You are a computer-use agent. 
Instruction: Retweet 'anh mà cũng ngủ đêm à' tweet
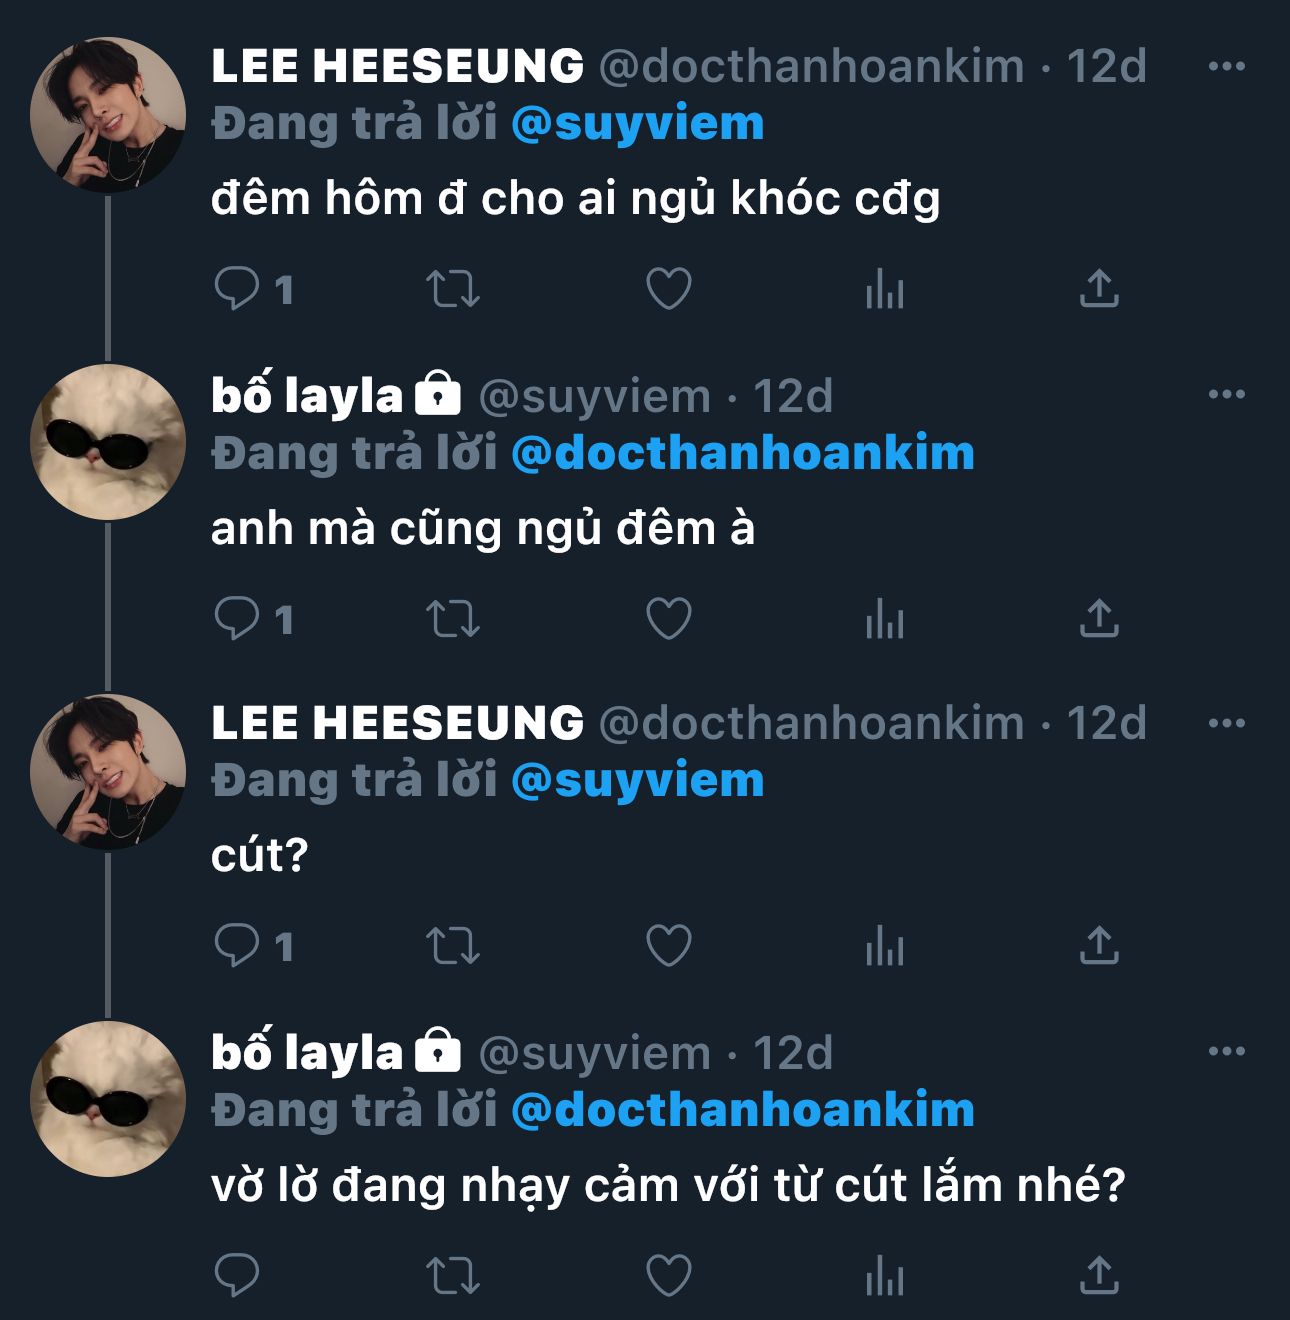click(453, 618)
